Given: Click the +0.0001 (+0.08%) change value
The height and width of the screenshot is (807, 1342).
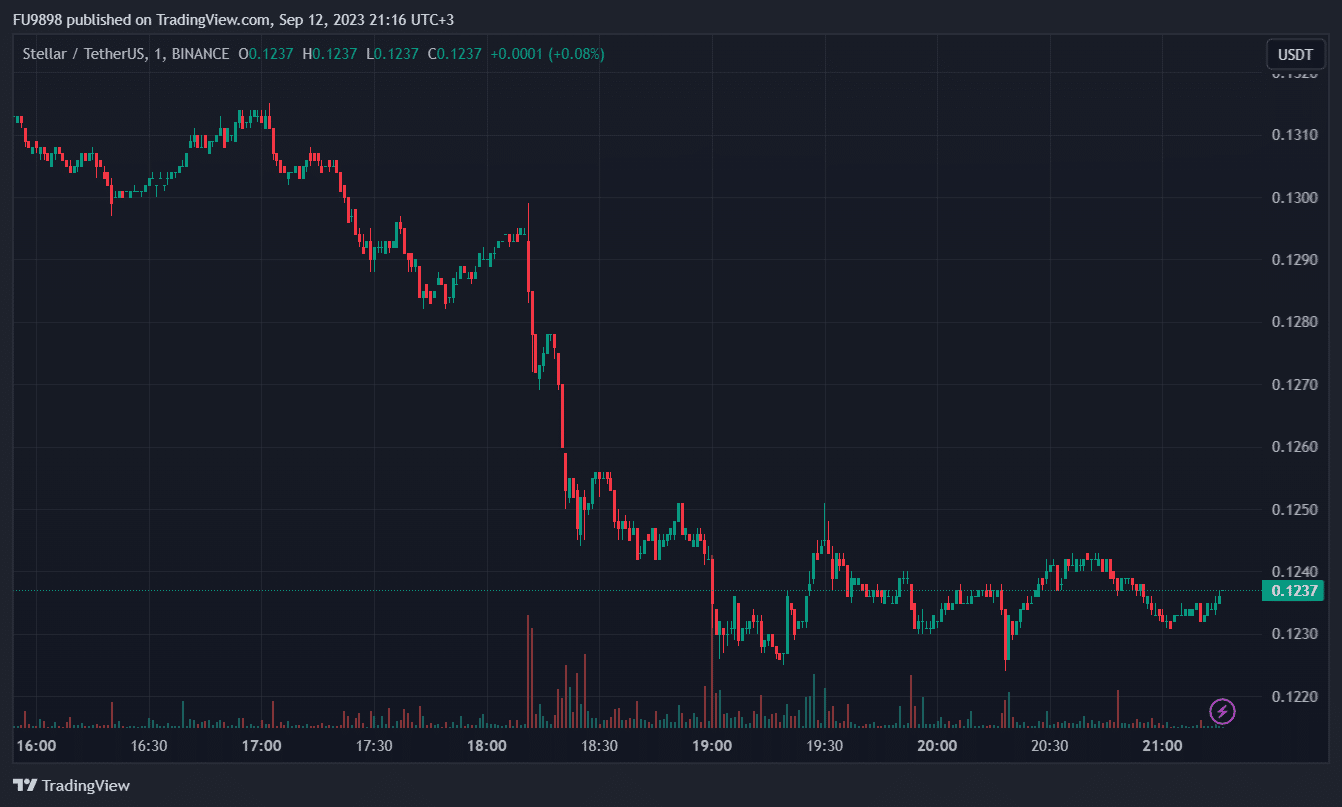Looking at the screenshot, I should tap(547, 54).
